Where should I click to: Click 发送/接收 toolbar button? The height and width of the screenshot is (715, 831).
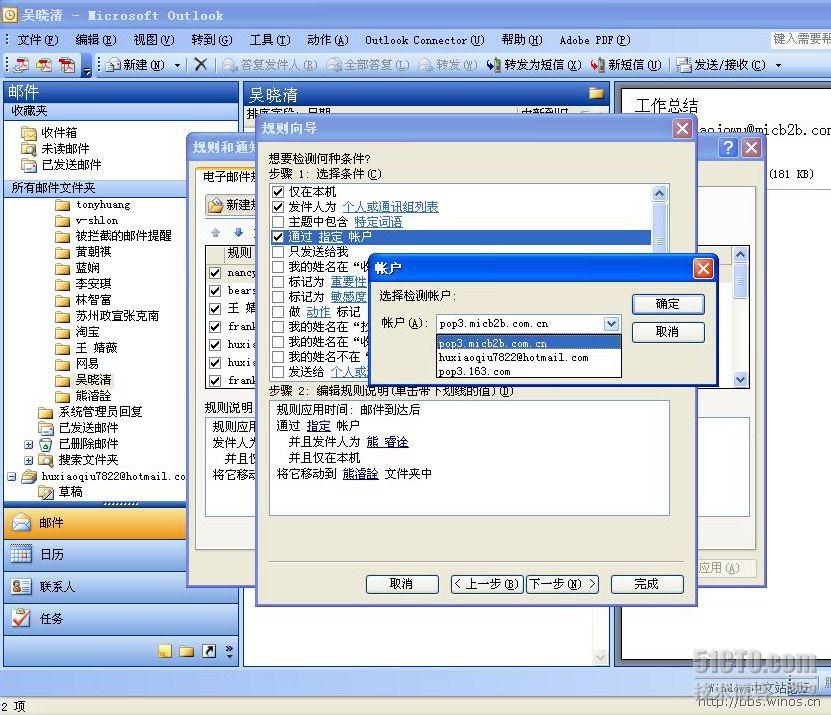tap(722, 65)
